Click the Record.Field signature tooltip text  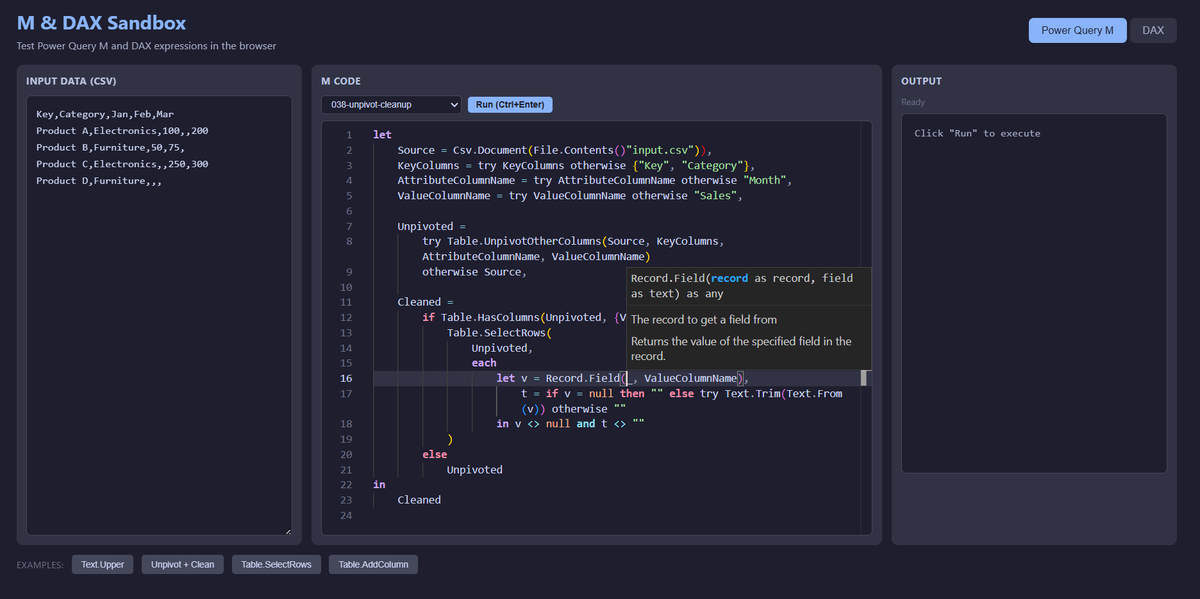[742, 286]
